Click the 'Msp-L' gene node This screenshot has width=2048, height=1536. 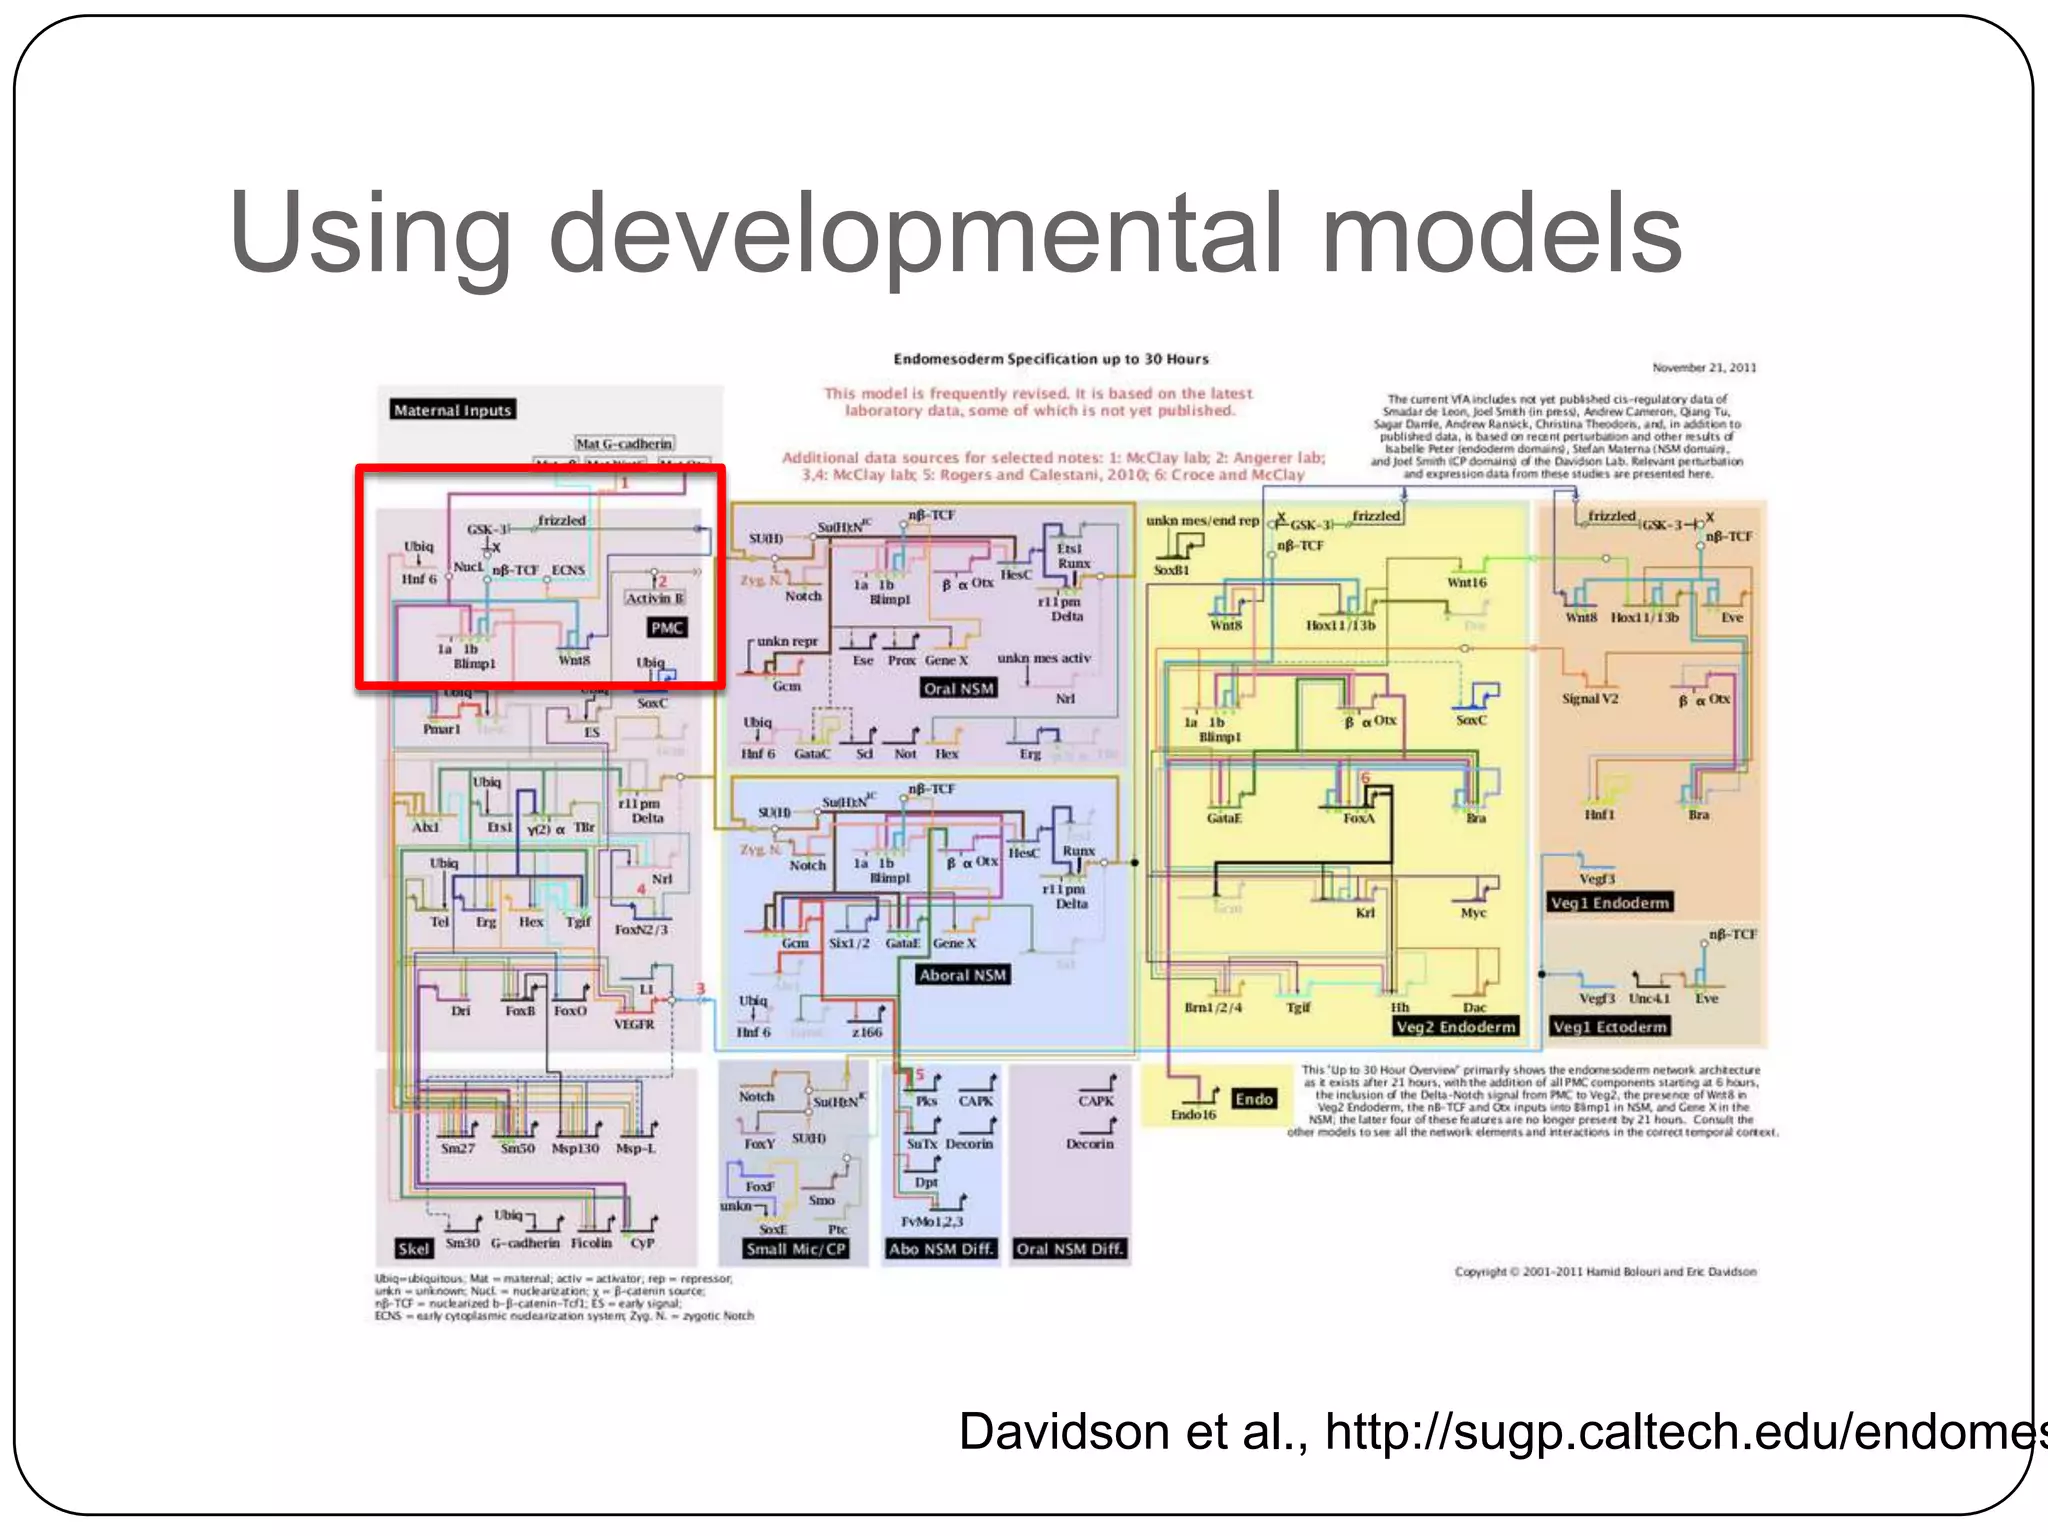tap(636, 1149)
